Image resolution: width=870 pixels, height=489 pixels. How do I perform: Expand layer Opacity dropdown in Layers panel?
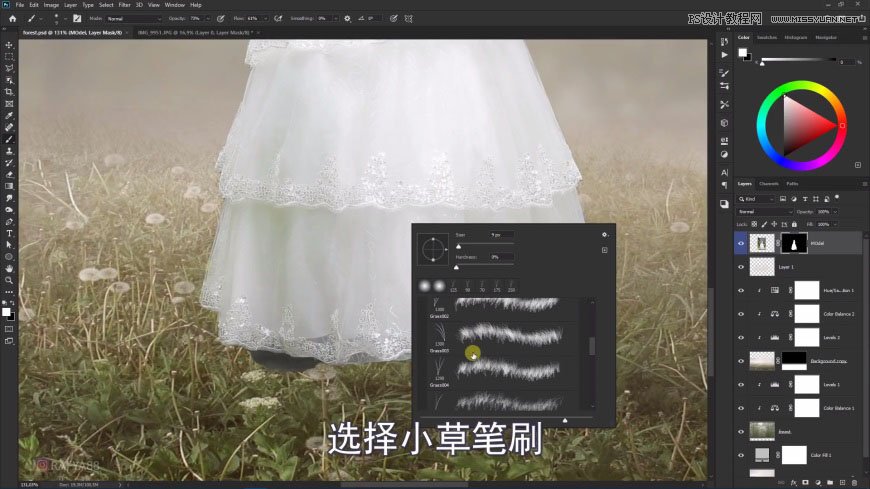835,211
